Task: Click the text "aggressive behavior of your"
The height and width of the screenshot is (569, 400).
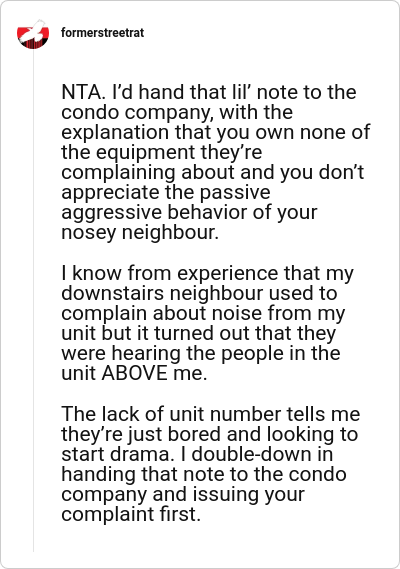Action: click(x=189, y=212)
